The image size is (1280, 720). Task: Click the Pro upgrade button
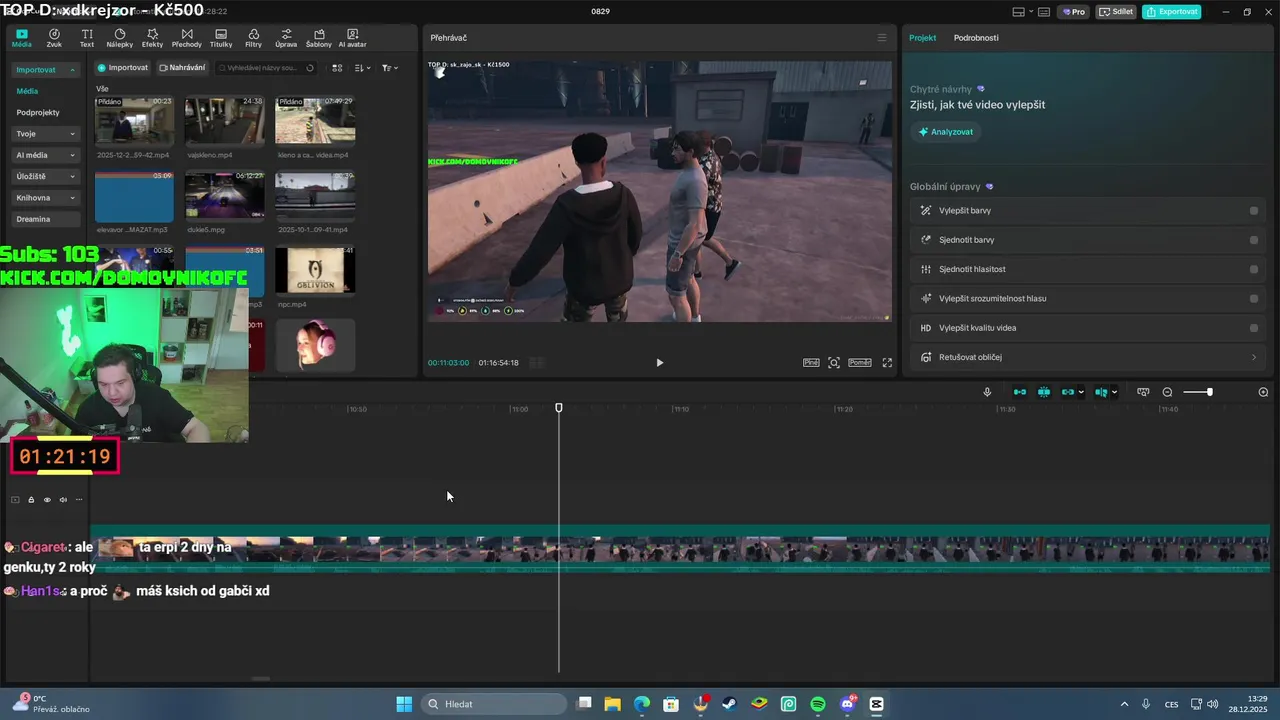point(1074,12)
